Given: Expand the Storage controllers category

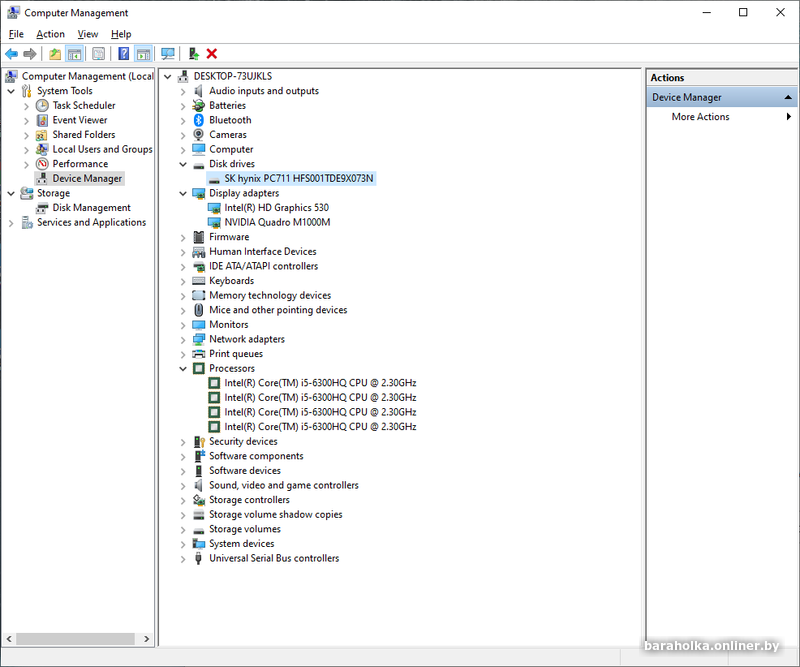Looking at the screenshot, I should point(183,501).
